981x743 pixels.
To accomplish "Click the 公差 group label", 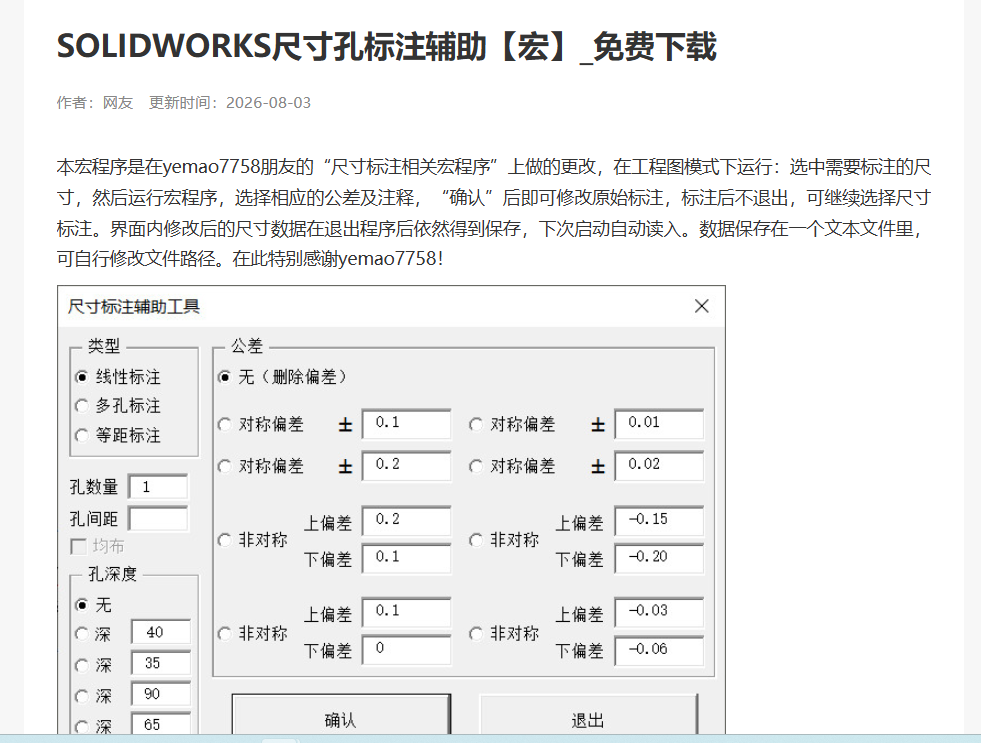I will [x=247, y=346].
